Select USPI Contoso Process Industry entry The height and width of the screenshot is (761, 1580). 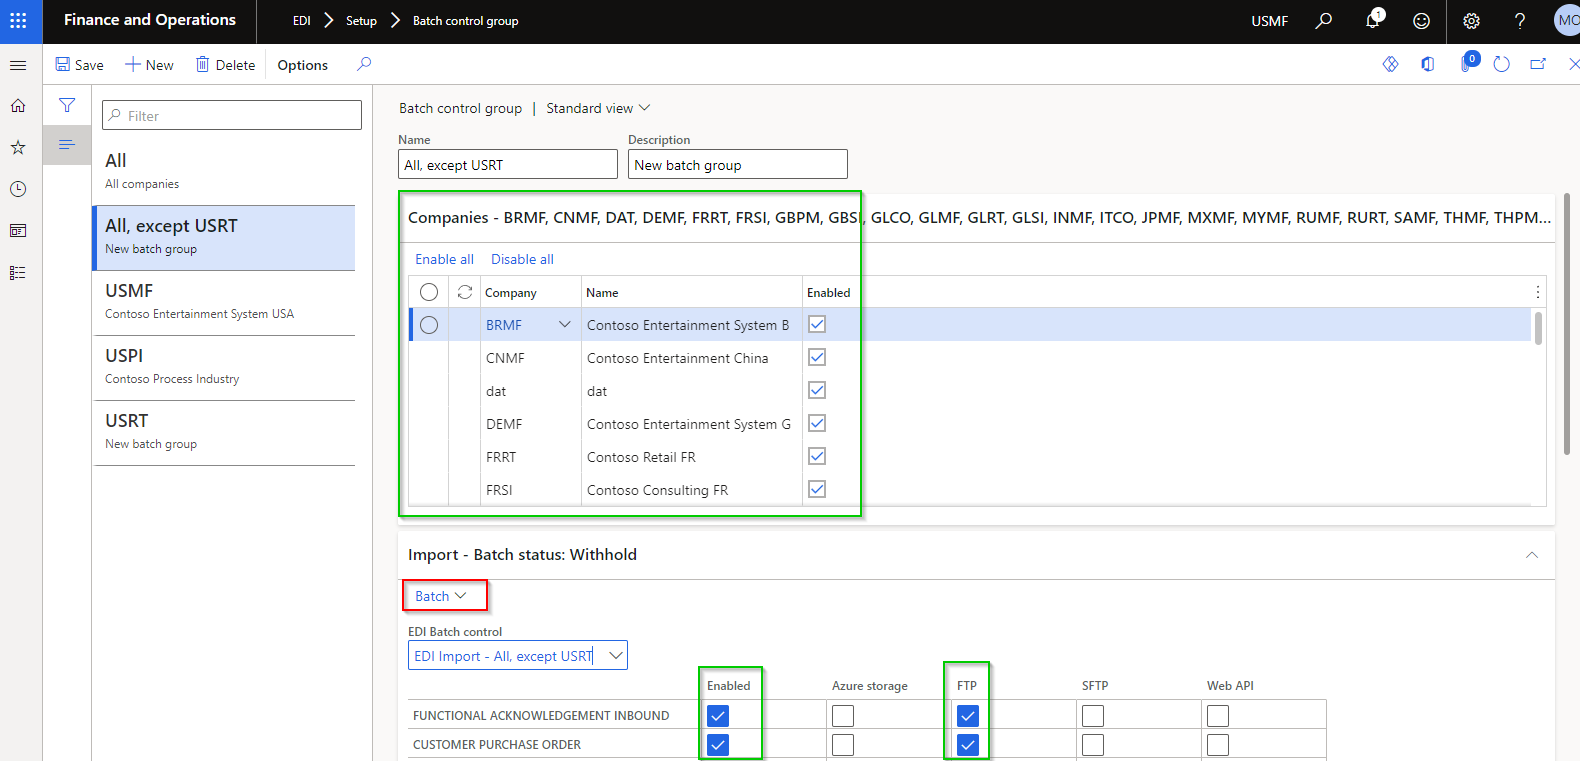click(224, 368)
